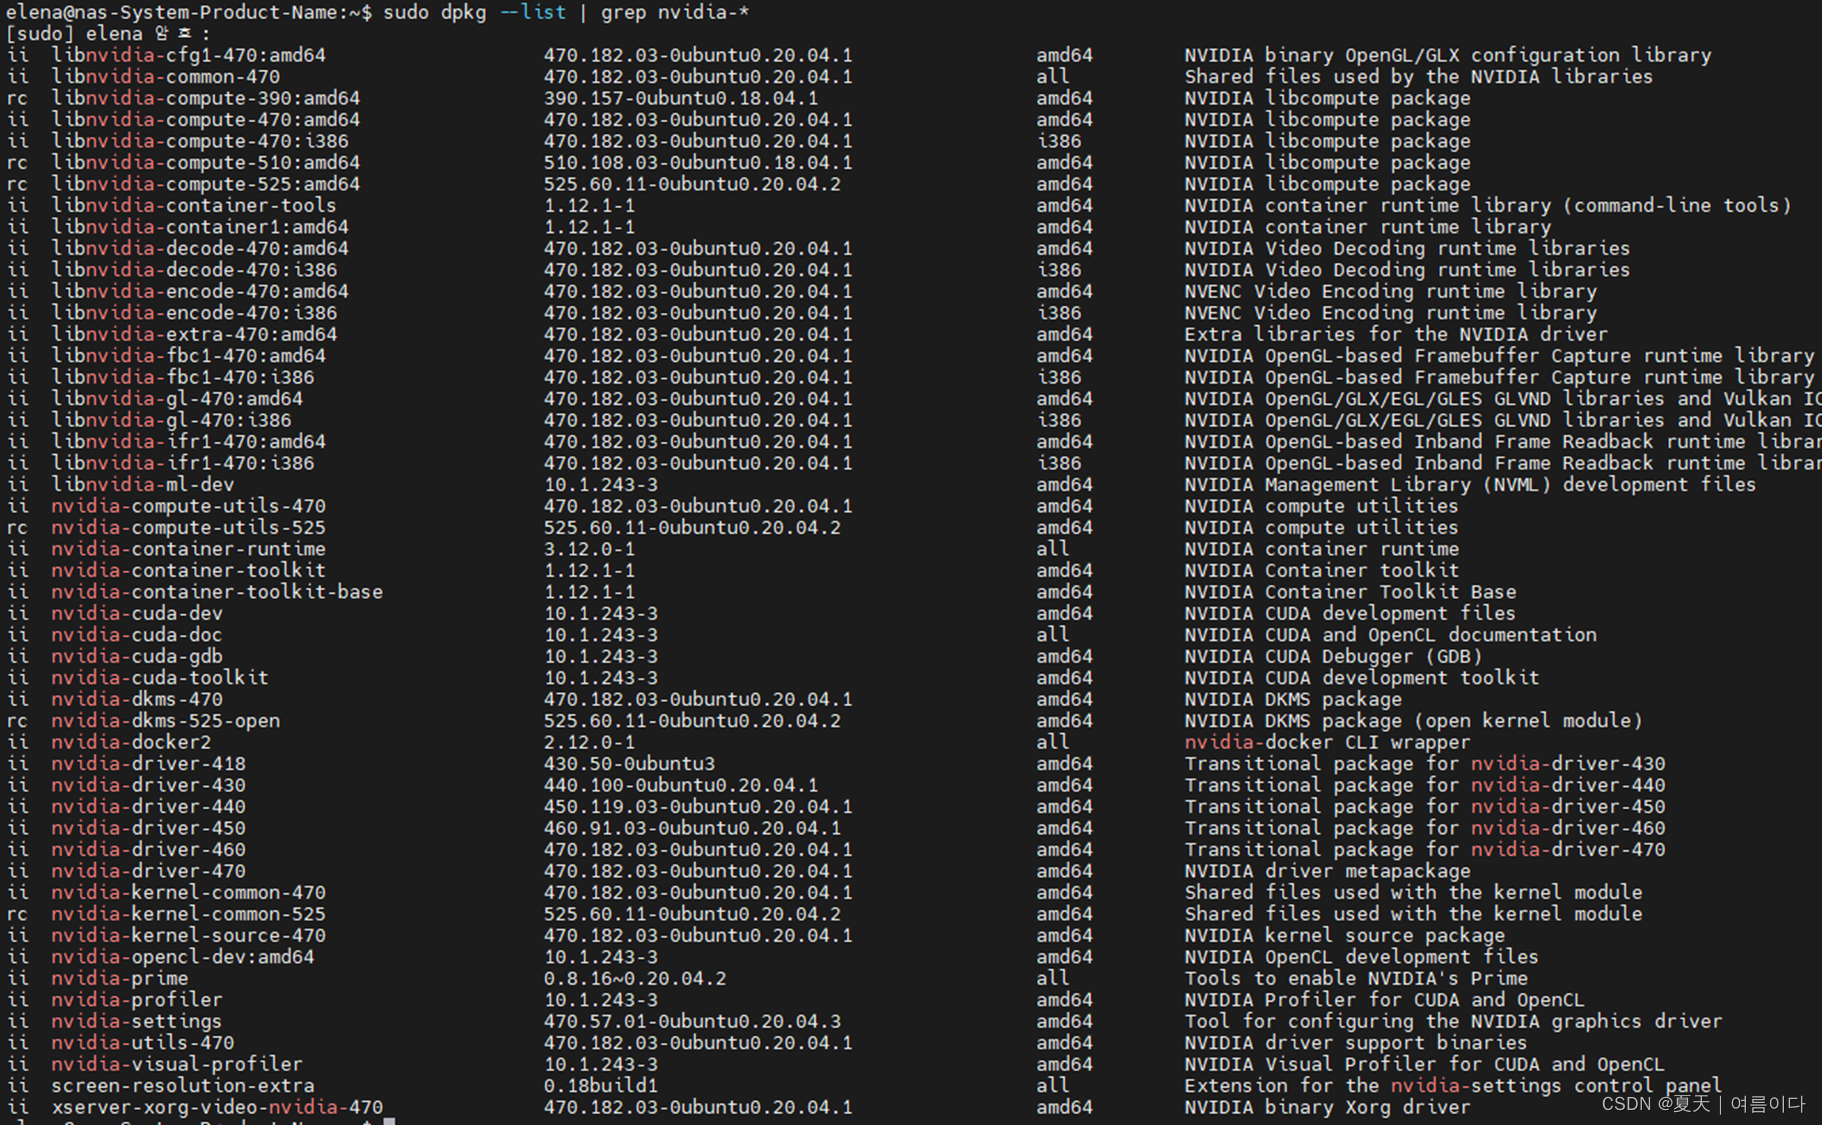Click nvidia-settings package name
1822x1125 pixels.
click(x=137, y=1023)
